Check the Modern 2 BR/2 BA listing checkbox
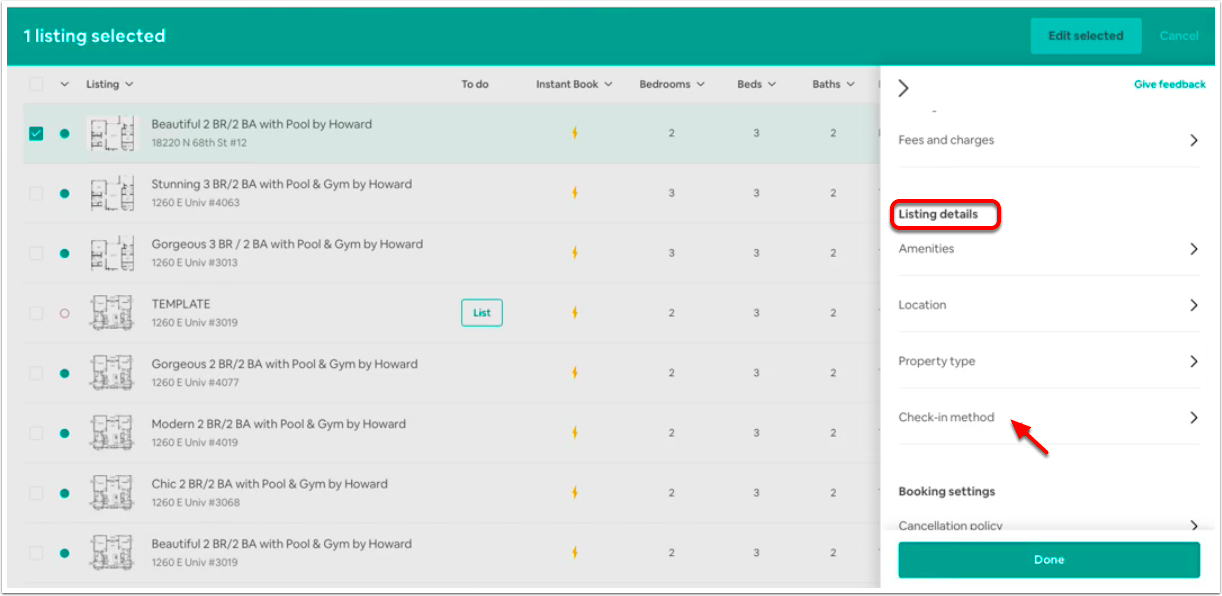1222x596 pixels. (36, 433)
